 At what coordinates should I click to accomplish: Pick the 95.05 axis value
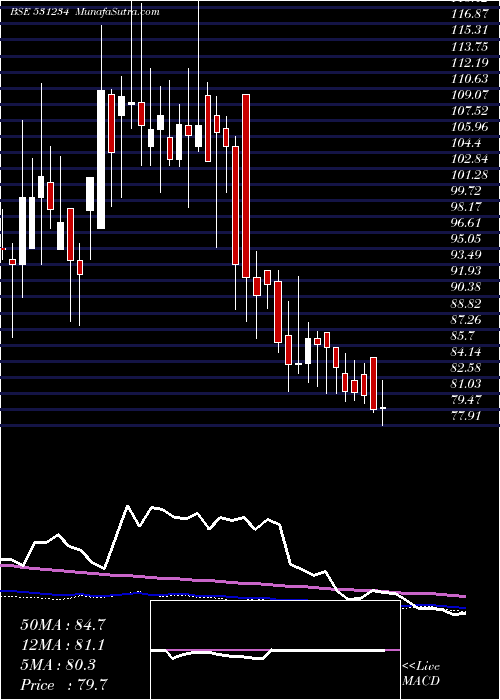tap(467, 240)
